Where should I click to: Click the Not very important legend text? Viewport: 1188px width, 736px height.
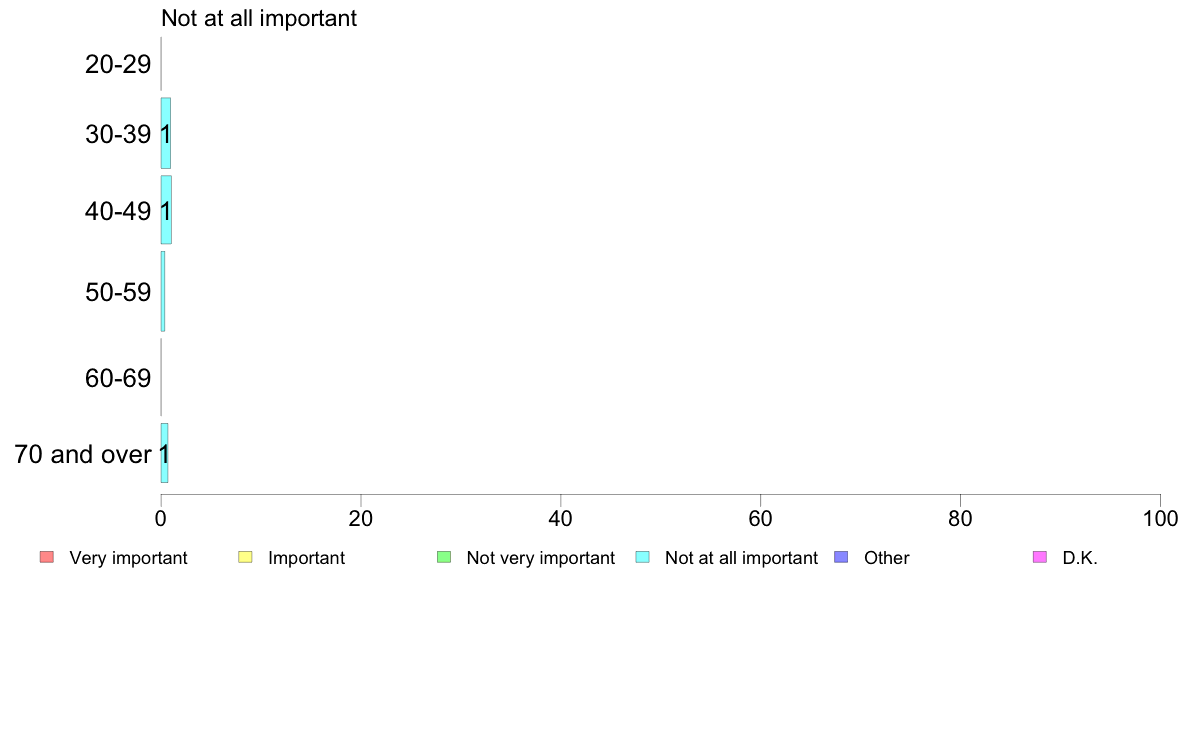540,558
